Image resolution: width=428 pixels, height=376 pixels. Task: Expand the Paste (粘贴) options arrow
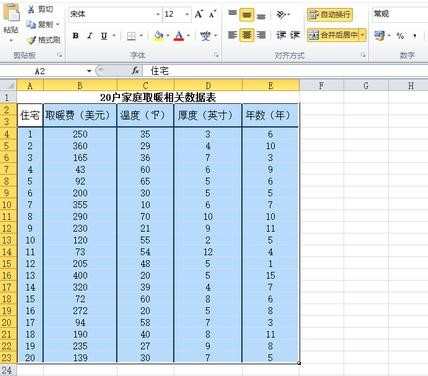coord(11,41)
